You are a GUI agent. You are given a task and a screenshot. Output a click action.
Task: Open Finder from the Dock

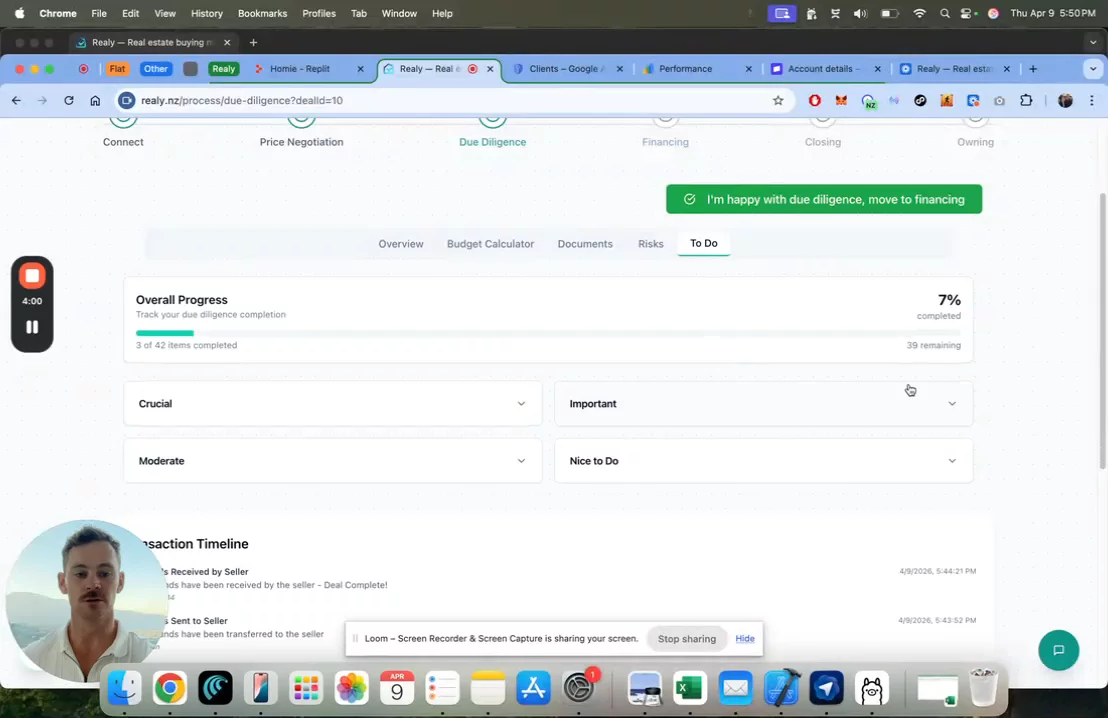(x=124, y=688)
